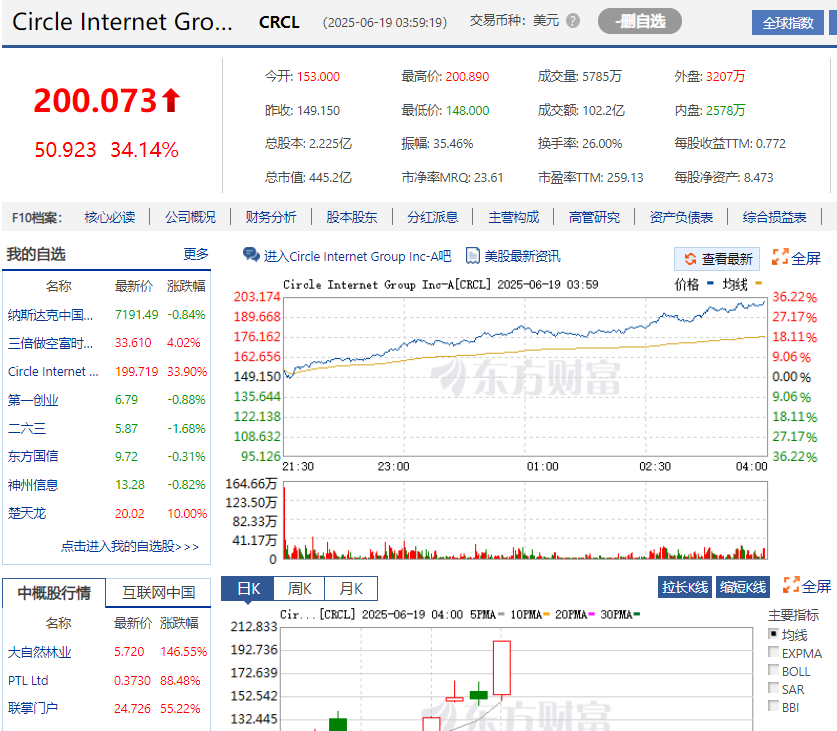
Task: Click 楚天龙's 10.00% change value
Action: click(x=187, y=513)
